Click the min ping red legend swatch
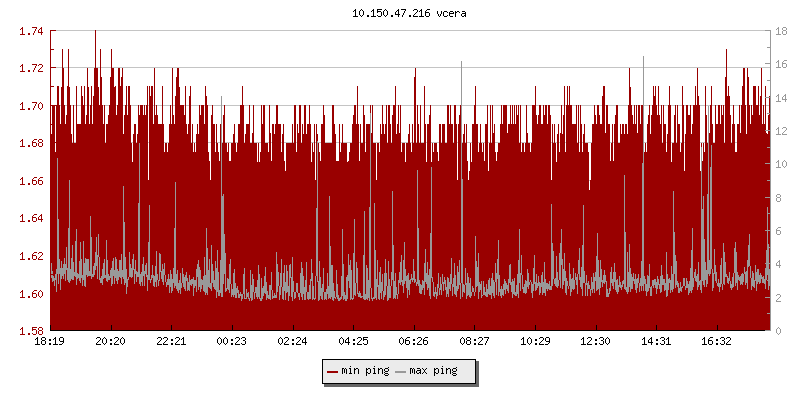The width and height of the screenshot is (800, 400). 332,371
